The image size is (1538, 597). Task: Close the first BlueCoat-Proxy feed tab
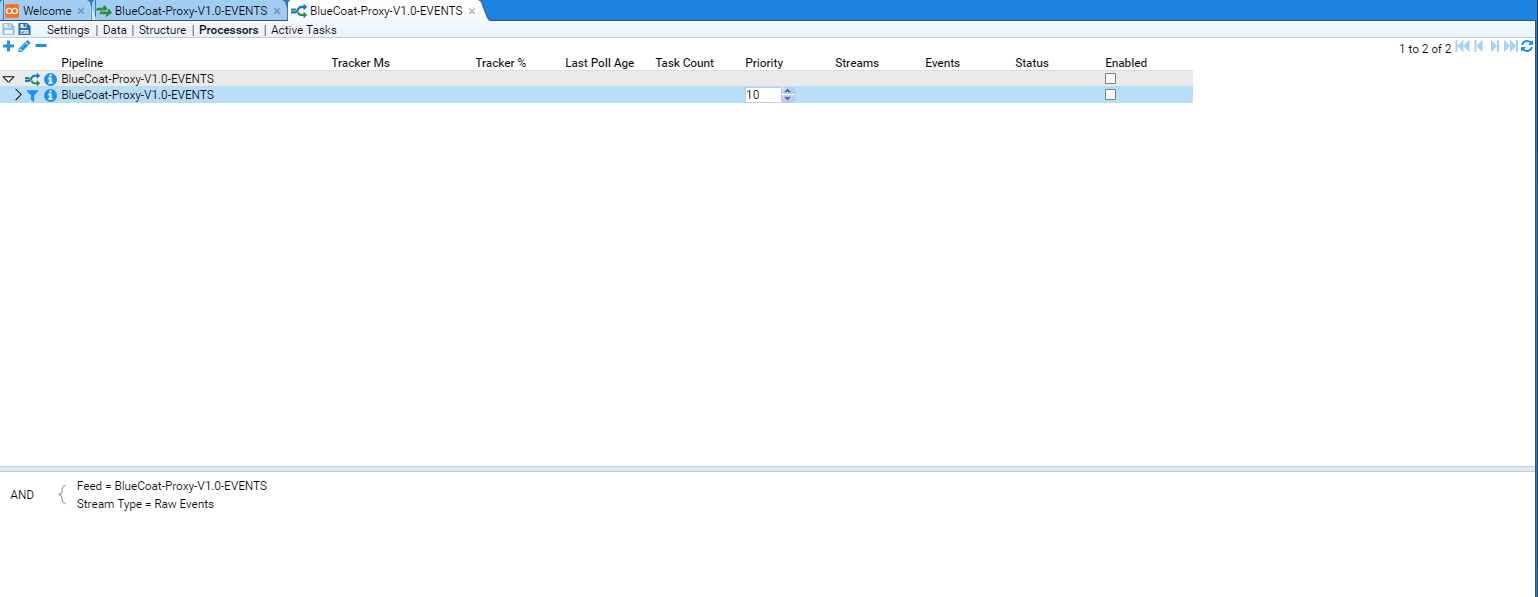[x=277, y=11]
